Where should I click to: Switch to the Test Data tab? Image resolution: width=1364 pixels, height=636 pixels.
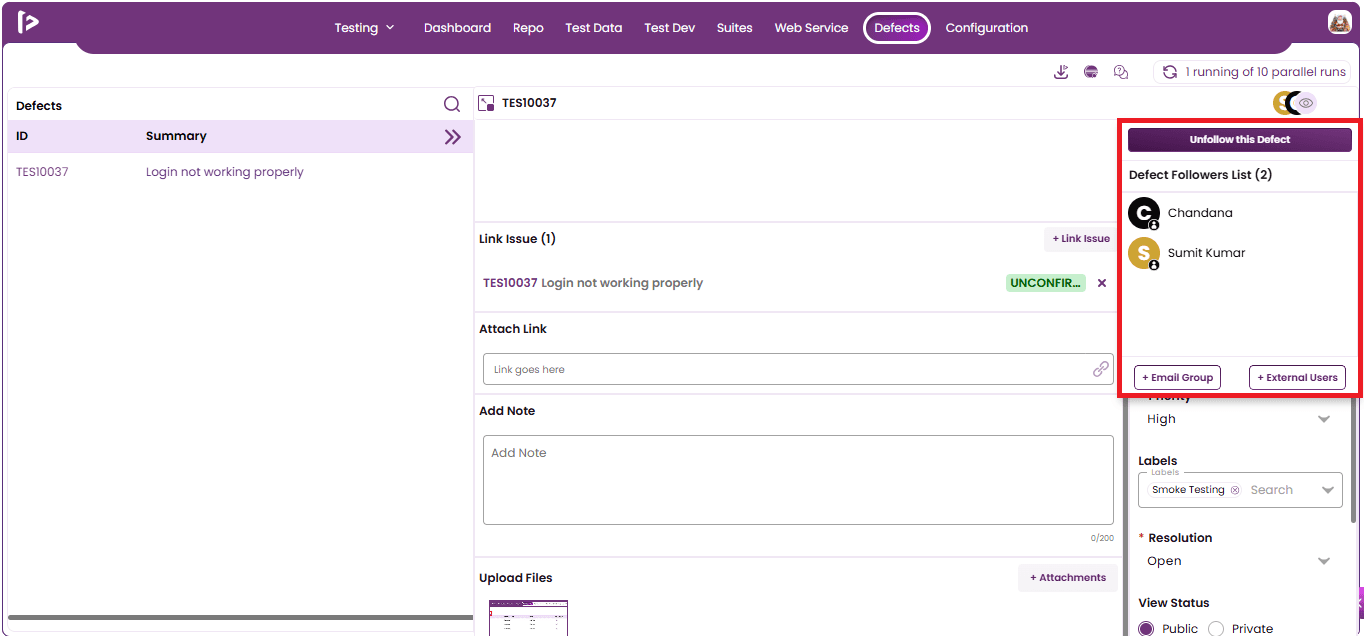tap(594, 28)
